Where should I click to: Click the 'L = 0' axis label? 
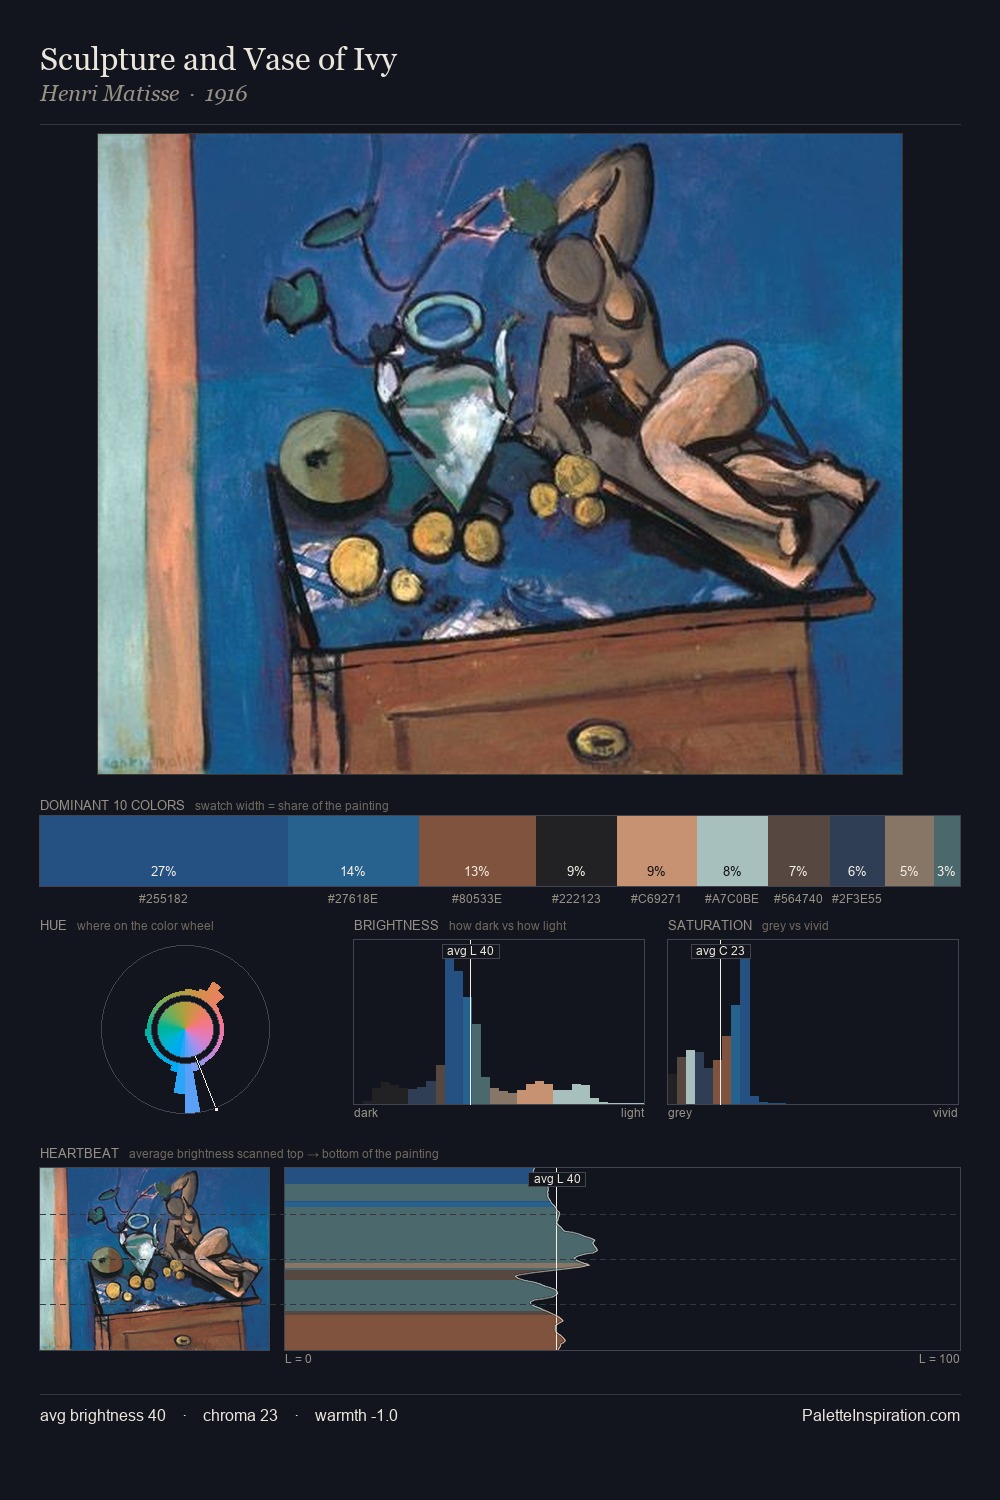click(298, 1359)
